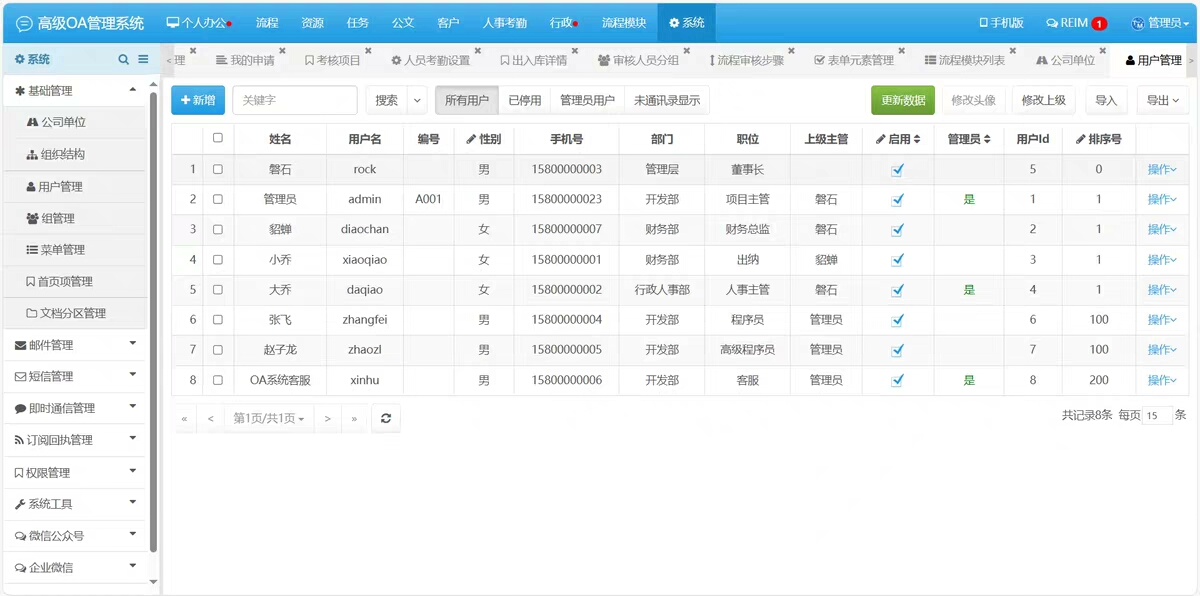
Task: Open the 导出 dropdown
Action: tap(1163, 100)
